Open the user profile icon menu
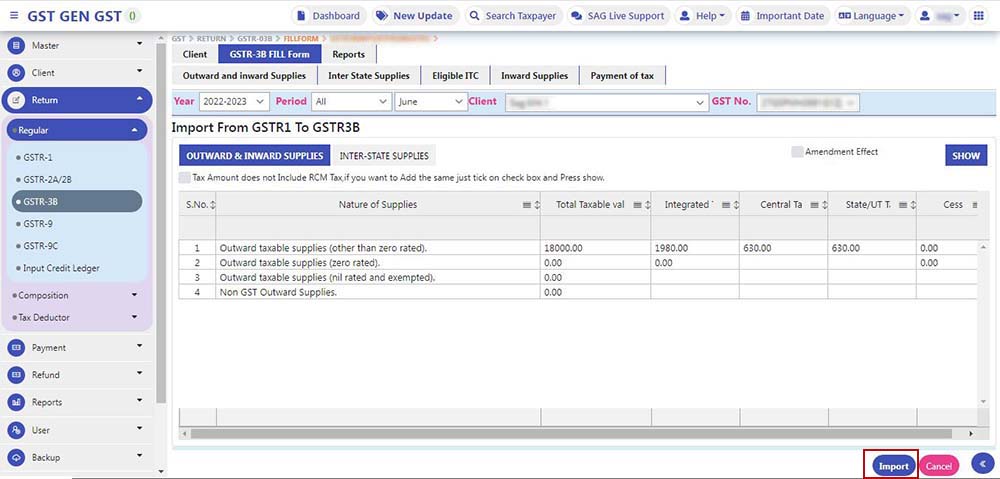 tap(938, 16)
